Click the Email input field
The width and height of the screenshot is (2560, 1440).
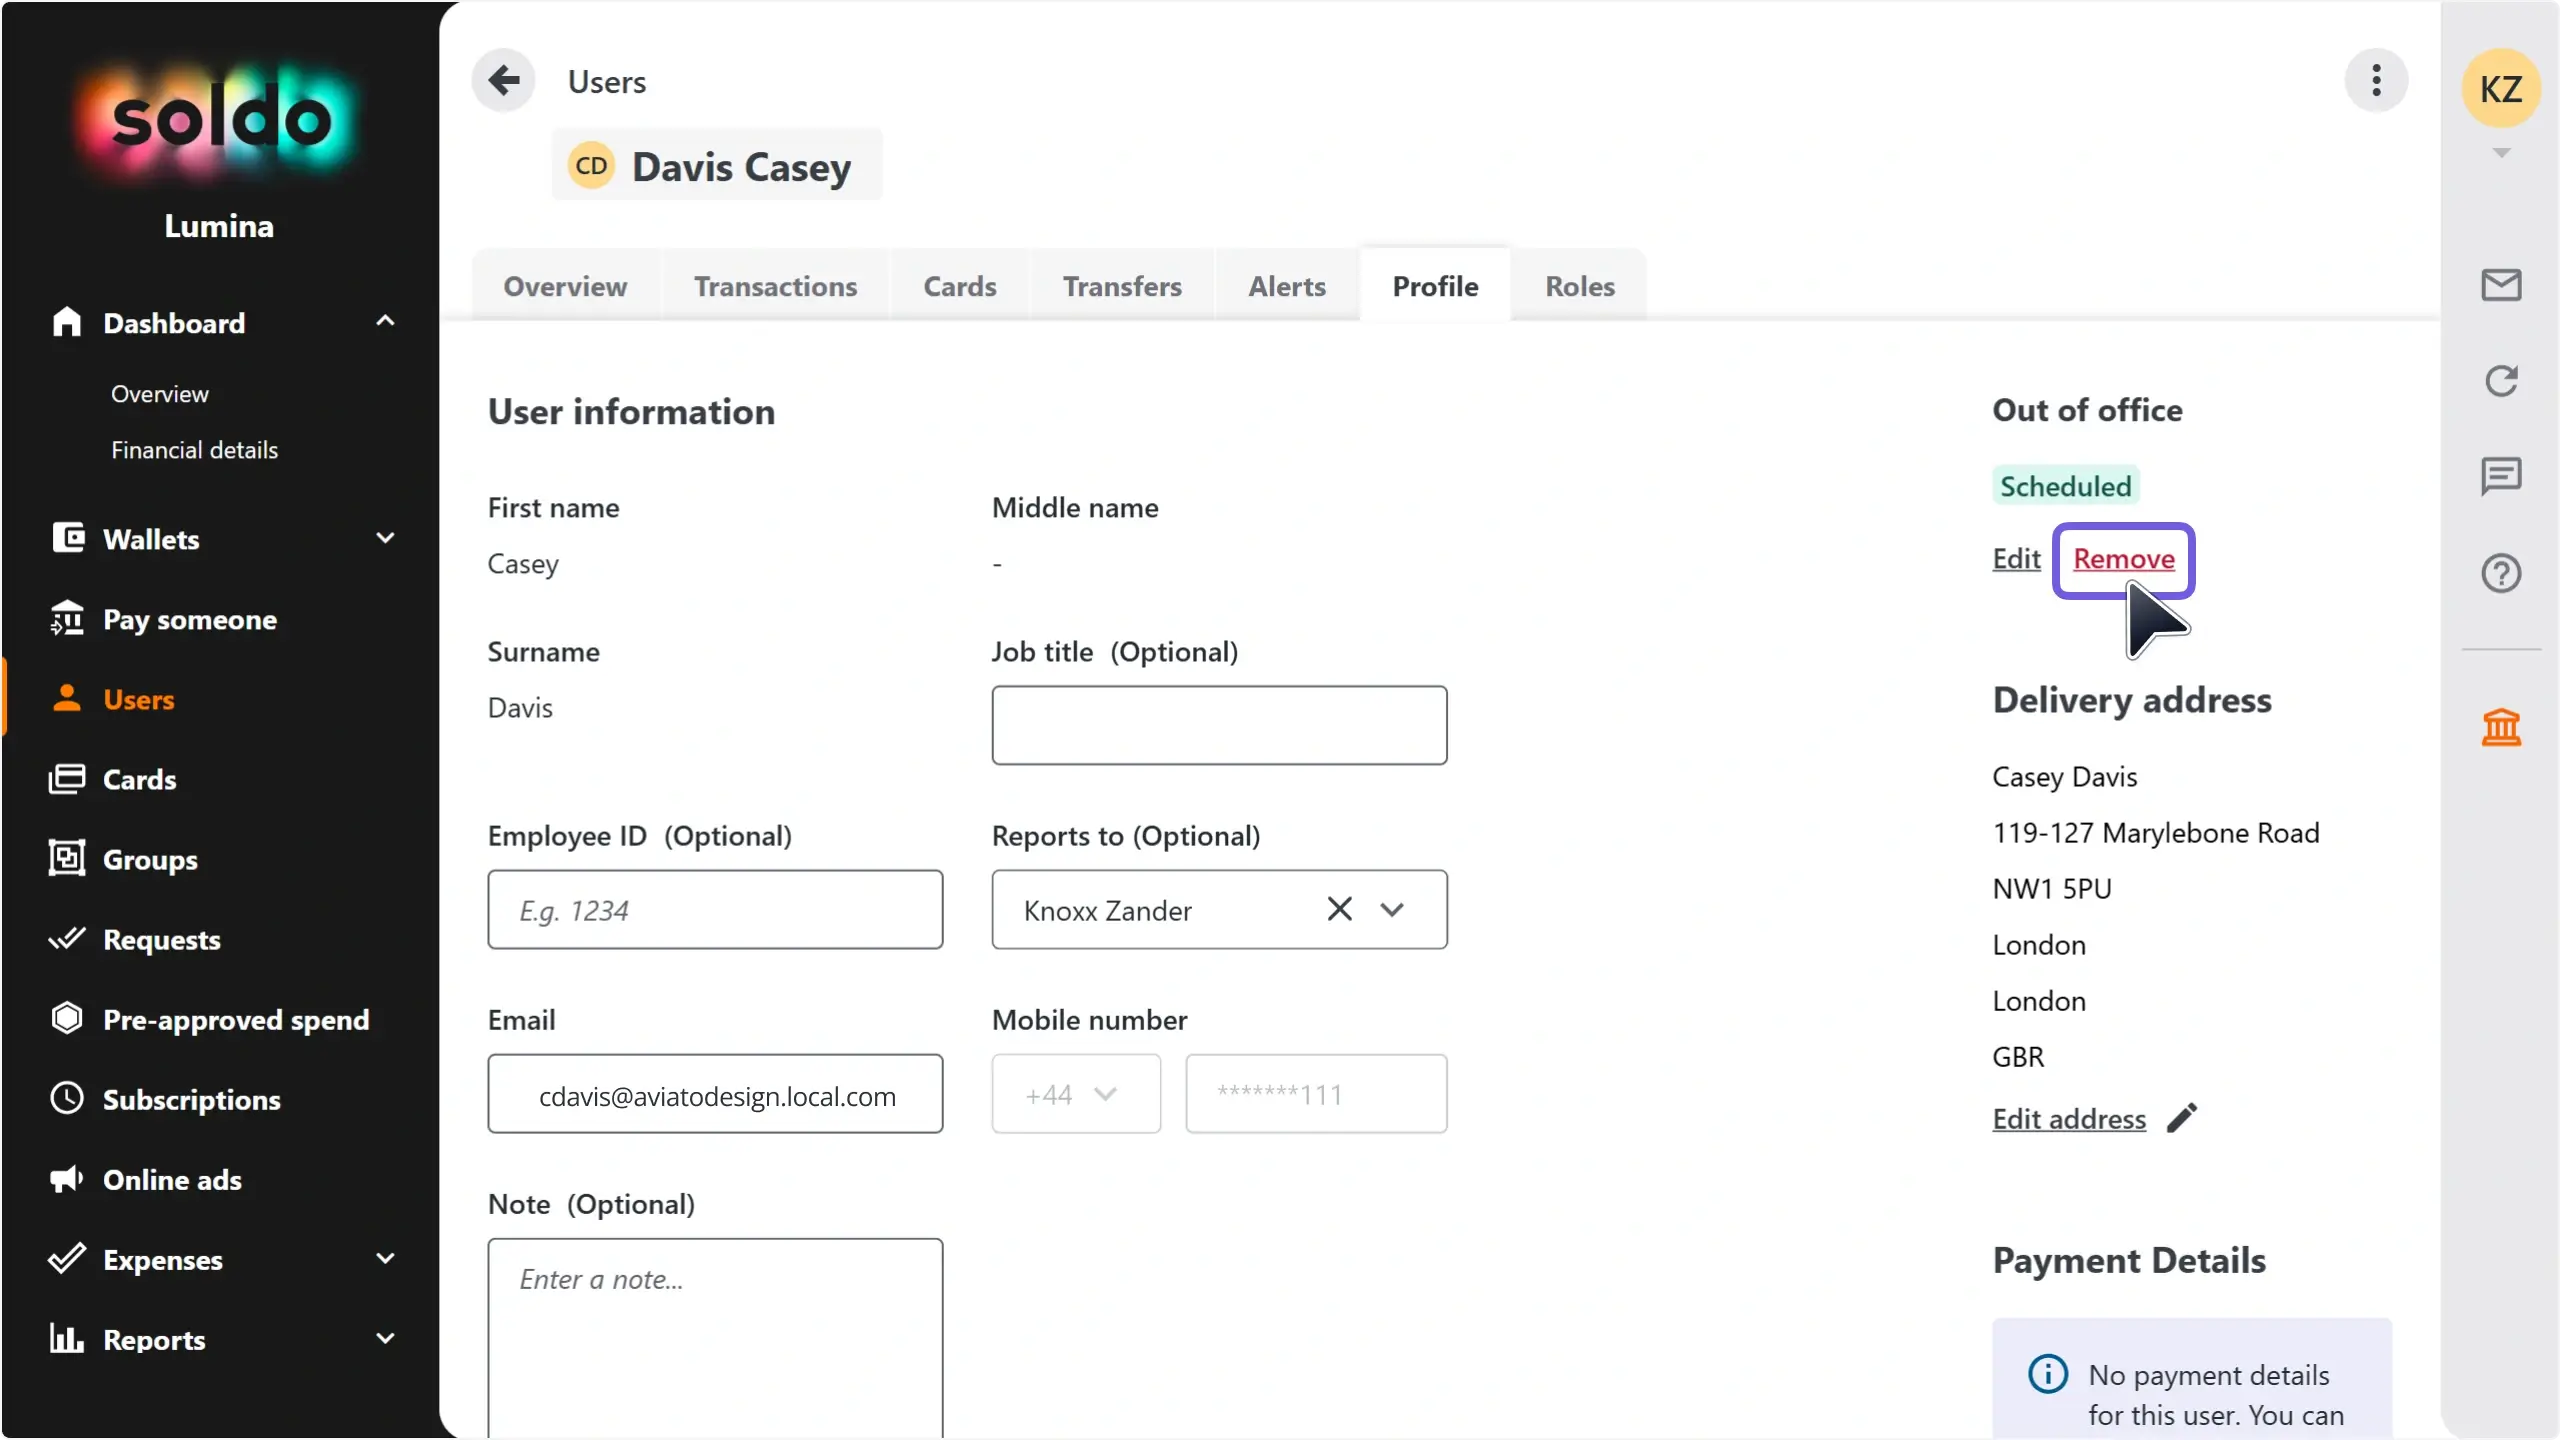715,1094
